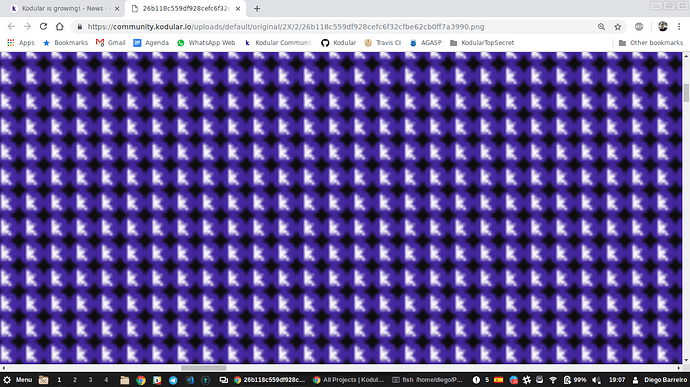Open the browser home page
The width and height of the screenshot is (690, 387).
click(x=59, y=26)
